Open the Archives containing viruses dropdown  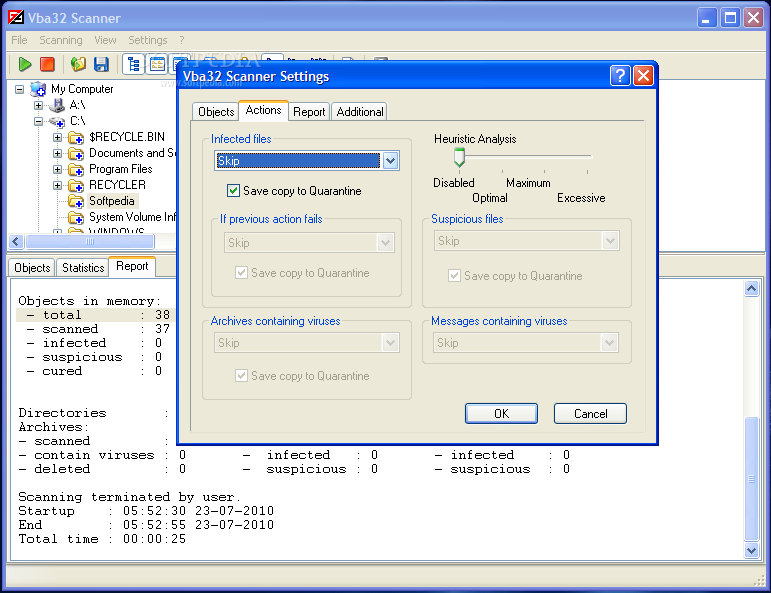click(x=390, y=343)
